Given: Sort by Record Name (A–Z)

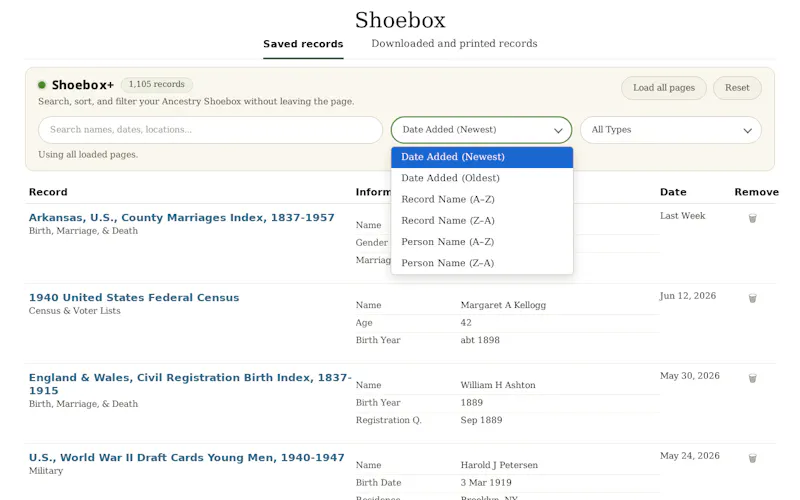Looking at the screenshot, I should [x=482, y=199].
